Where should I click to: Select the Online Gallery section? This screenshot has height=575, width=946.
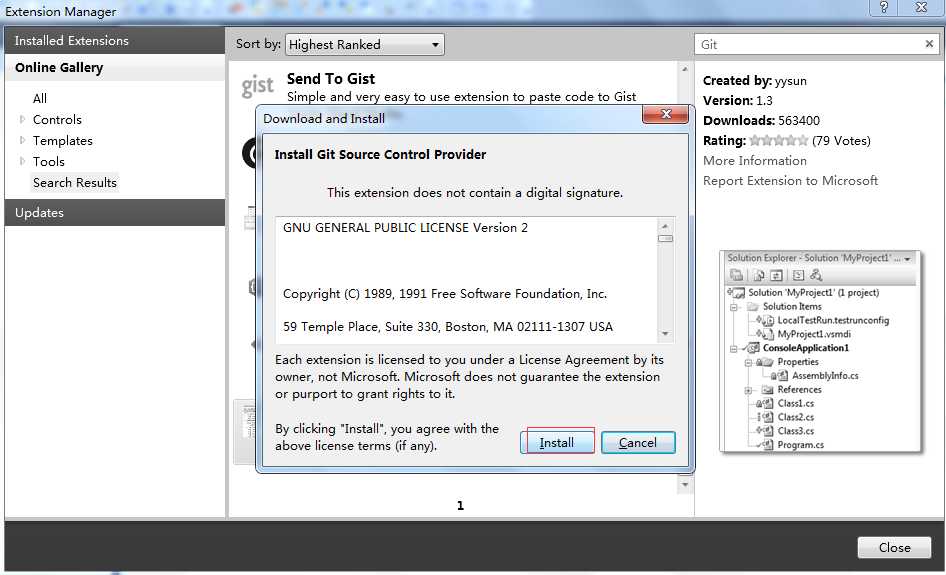(115, 68)
